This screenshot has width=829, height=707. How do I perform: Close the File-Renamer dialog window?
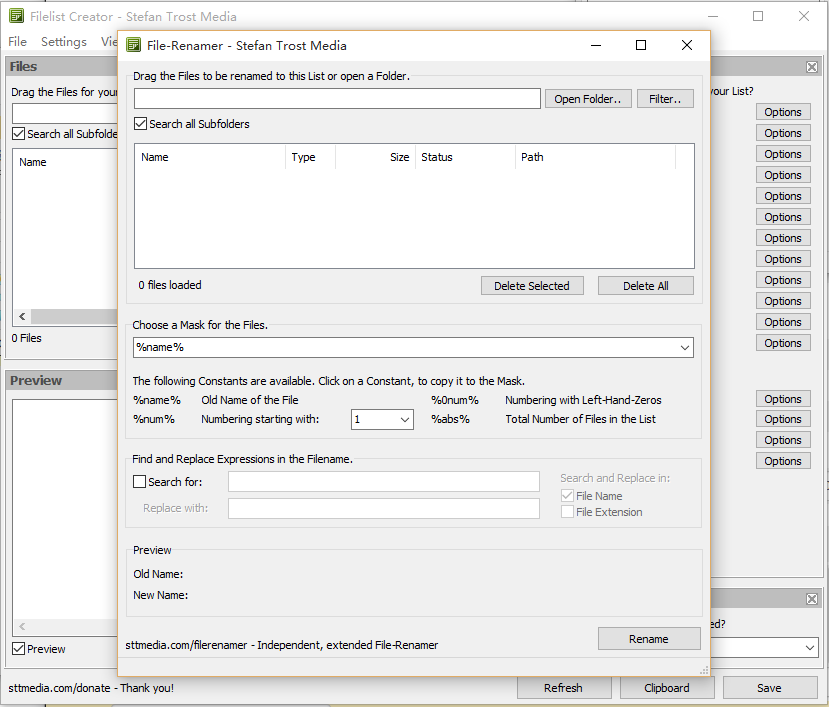[x=686, y=45]
